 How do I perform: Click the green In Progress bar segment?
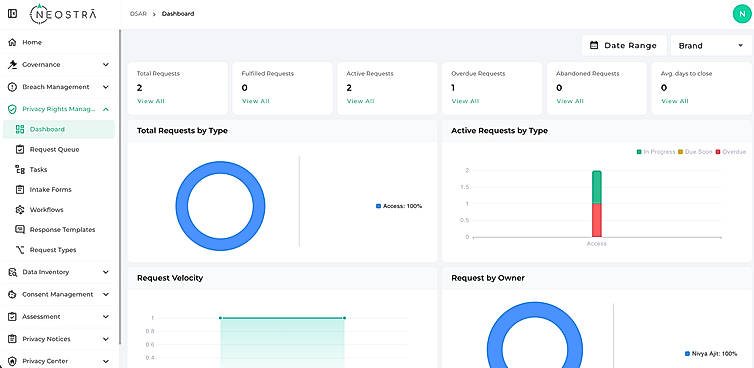[x=596, y=187]
